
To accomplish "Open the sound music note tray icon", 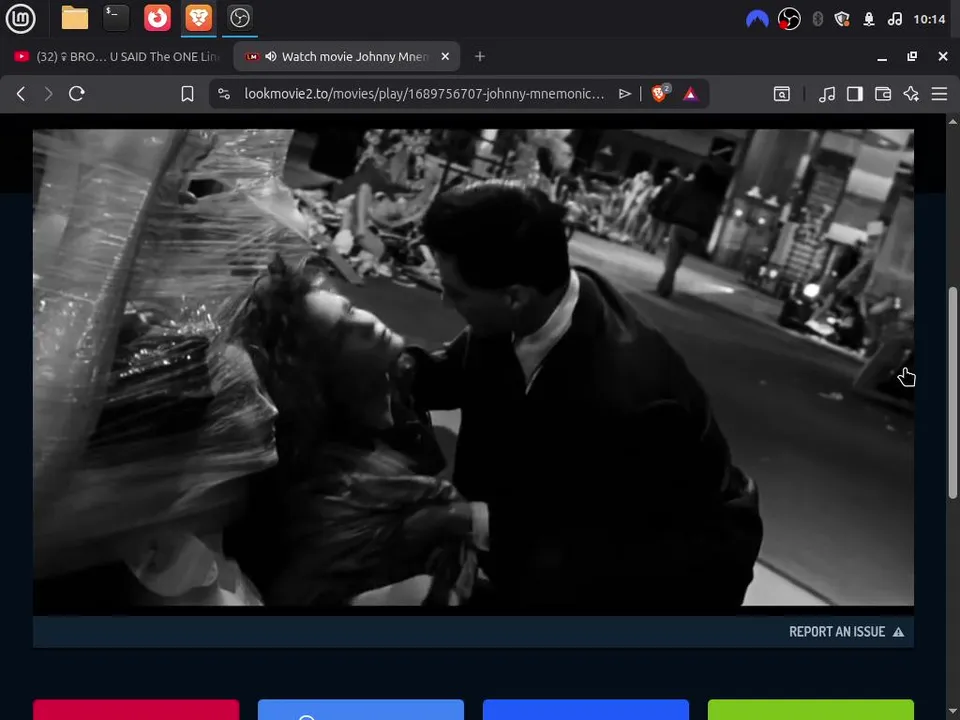I will [x=894, y=20].
